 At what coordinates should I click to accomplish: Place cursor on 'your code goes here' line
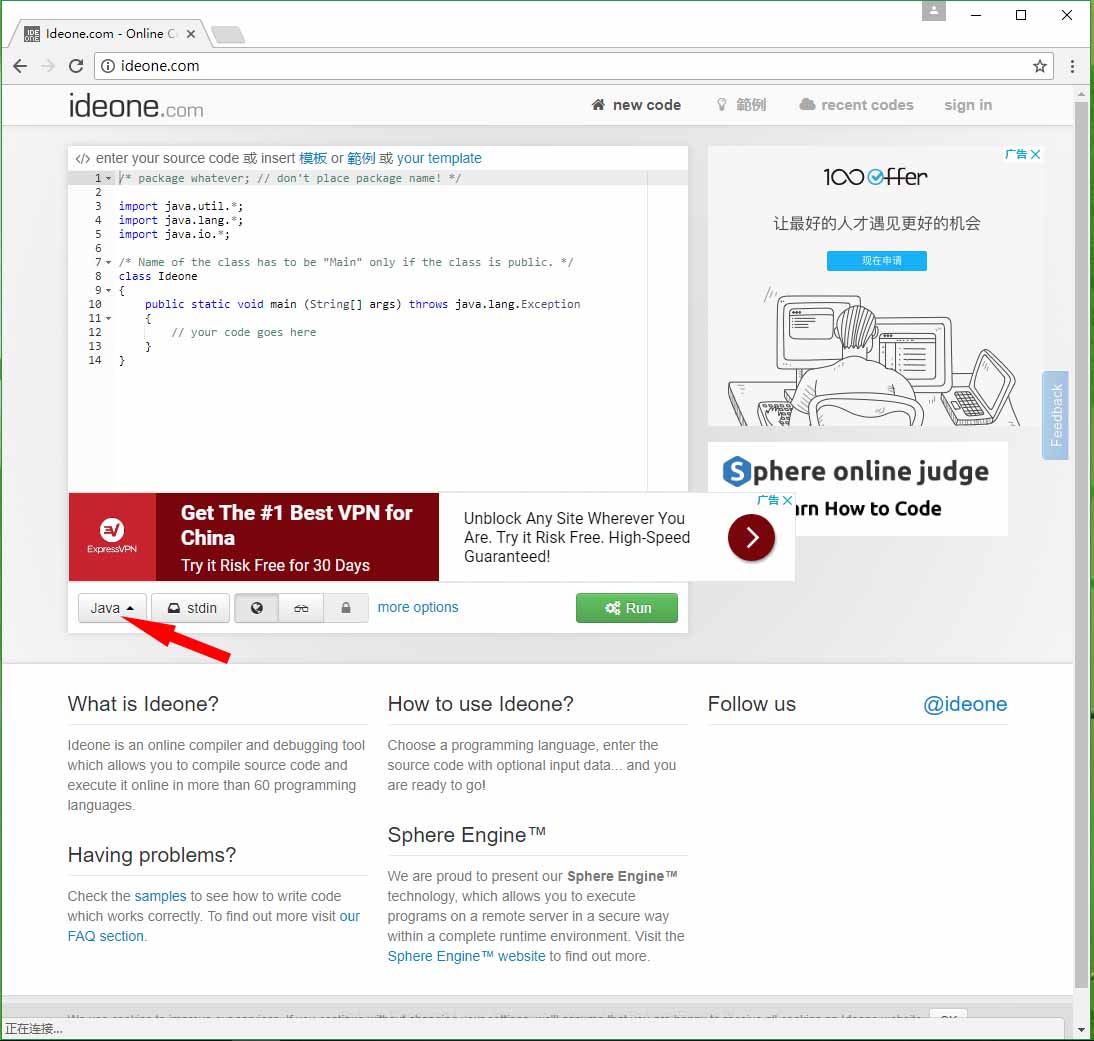point(243,332)
